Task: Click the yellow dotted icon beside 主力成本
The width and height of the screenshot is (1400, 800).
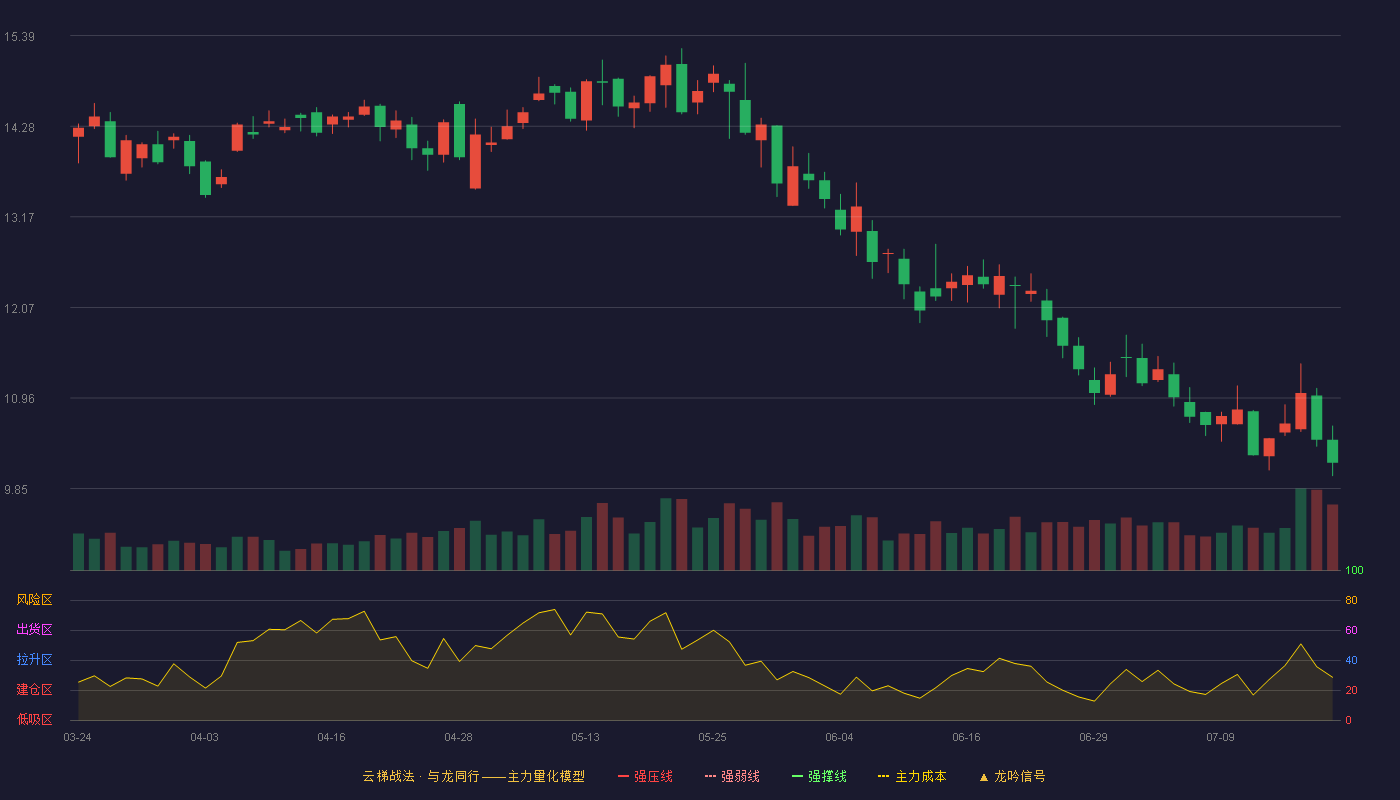Action: 883,776
